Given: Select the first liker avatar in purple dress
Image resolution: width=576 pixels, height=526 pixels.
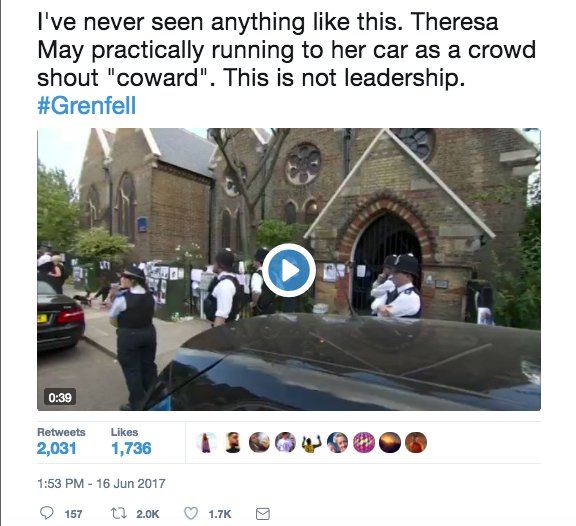Looking at the screenshot, I should (x=206, y=442).
